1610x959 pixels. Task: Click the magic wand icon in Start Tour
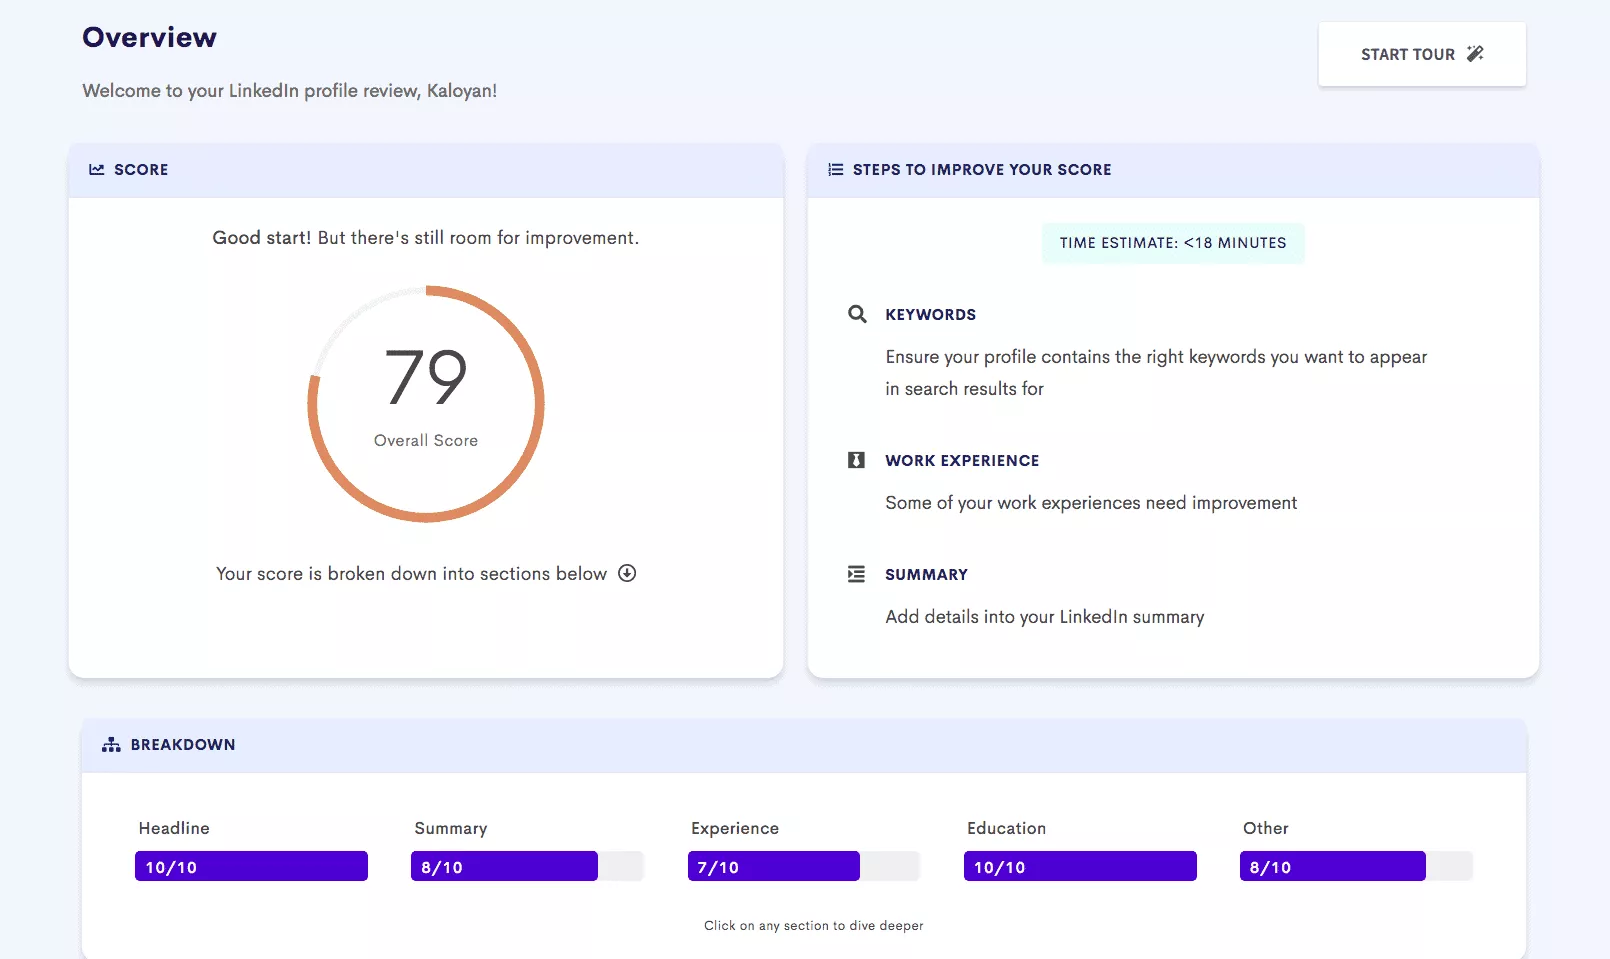tap(1475, 54)
